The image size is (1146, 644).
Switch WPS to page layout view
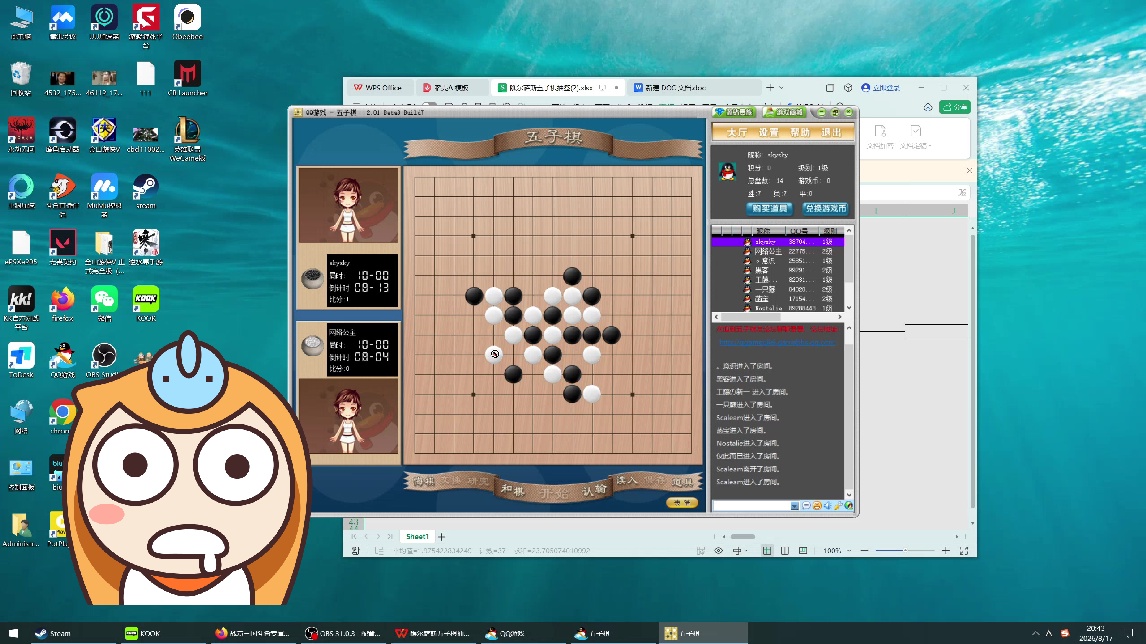pyautogui.click(x=785, y=550)
